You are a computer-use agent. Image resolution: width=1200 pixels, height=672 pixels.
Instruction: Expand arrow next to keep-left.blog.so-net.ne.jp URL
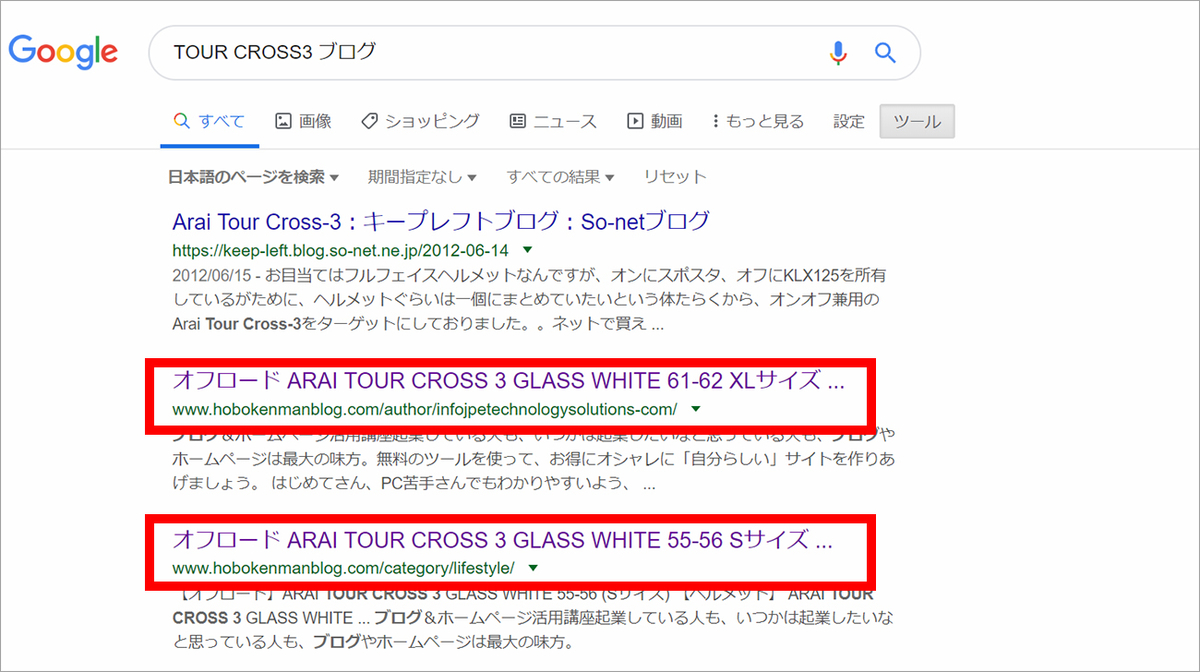[528, 249]
